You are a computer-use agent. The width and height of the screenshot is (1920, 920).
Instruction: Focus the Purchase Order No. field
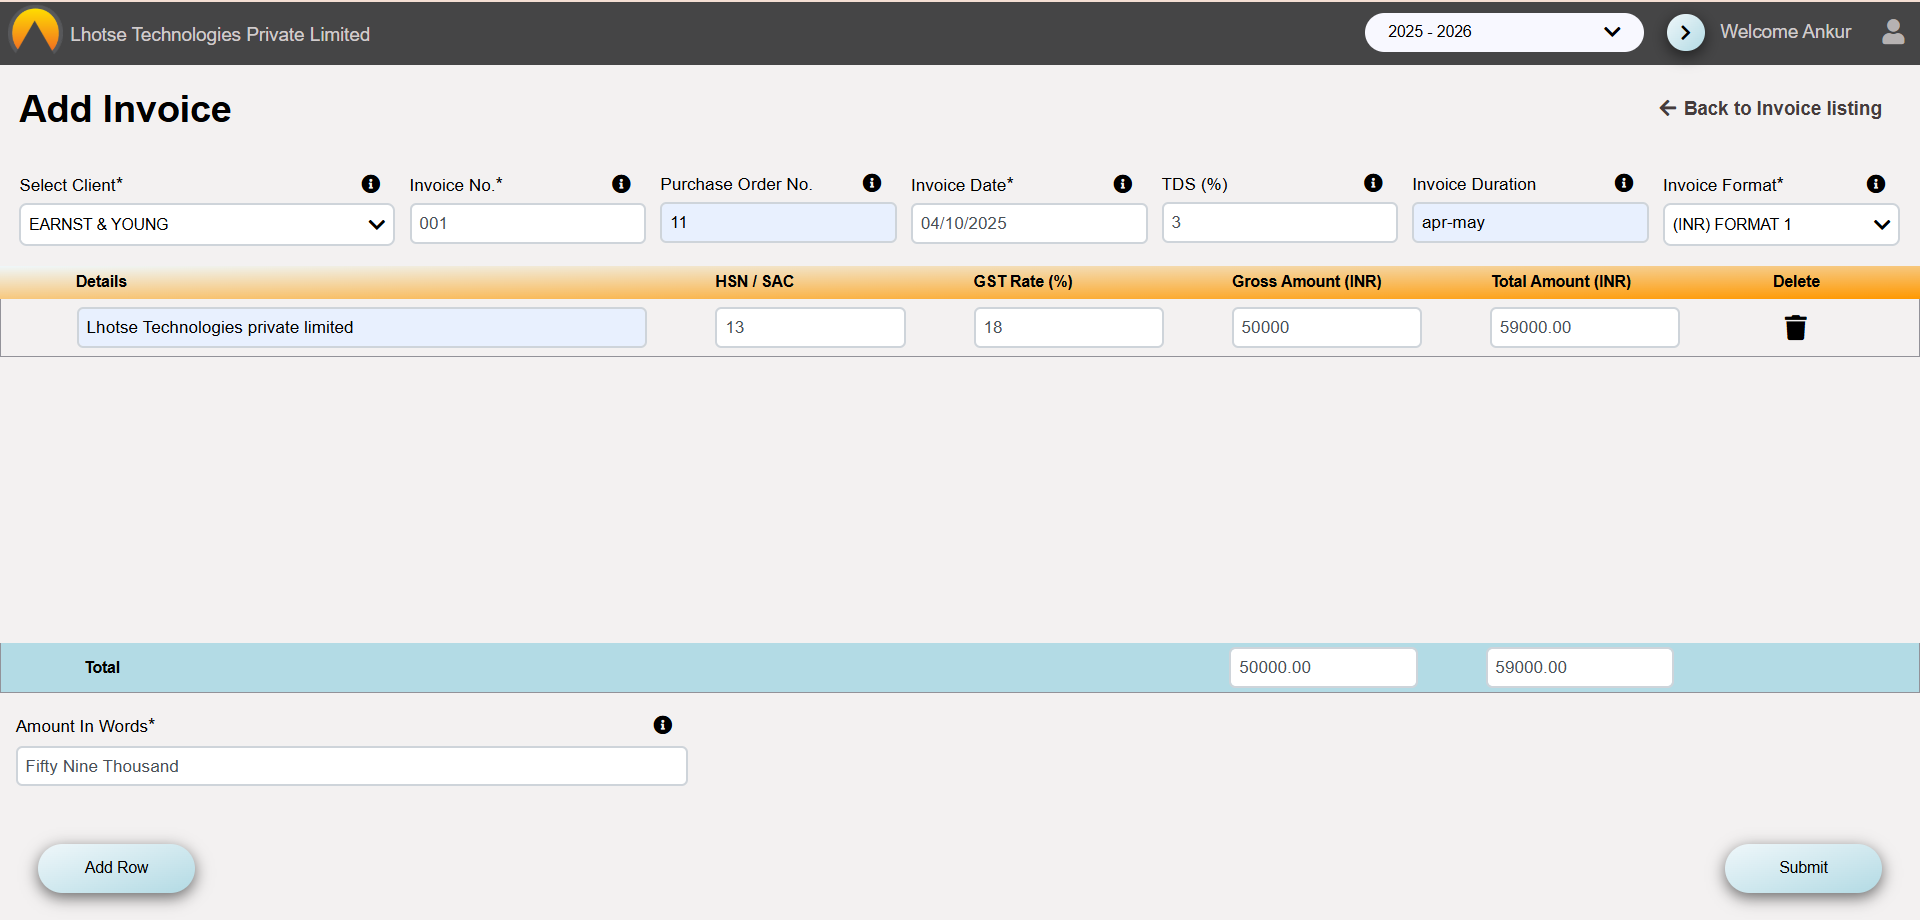778,222
